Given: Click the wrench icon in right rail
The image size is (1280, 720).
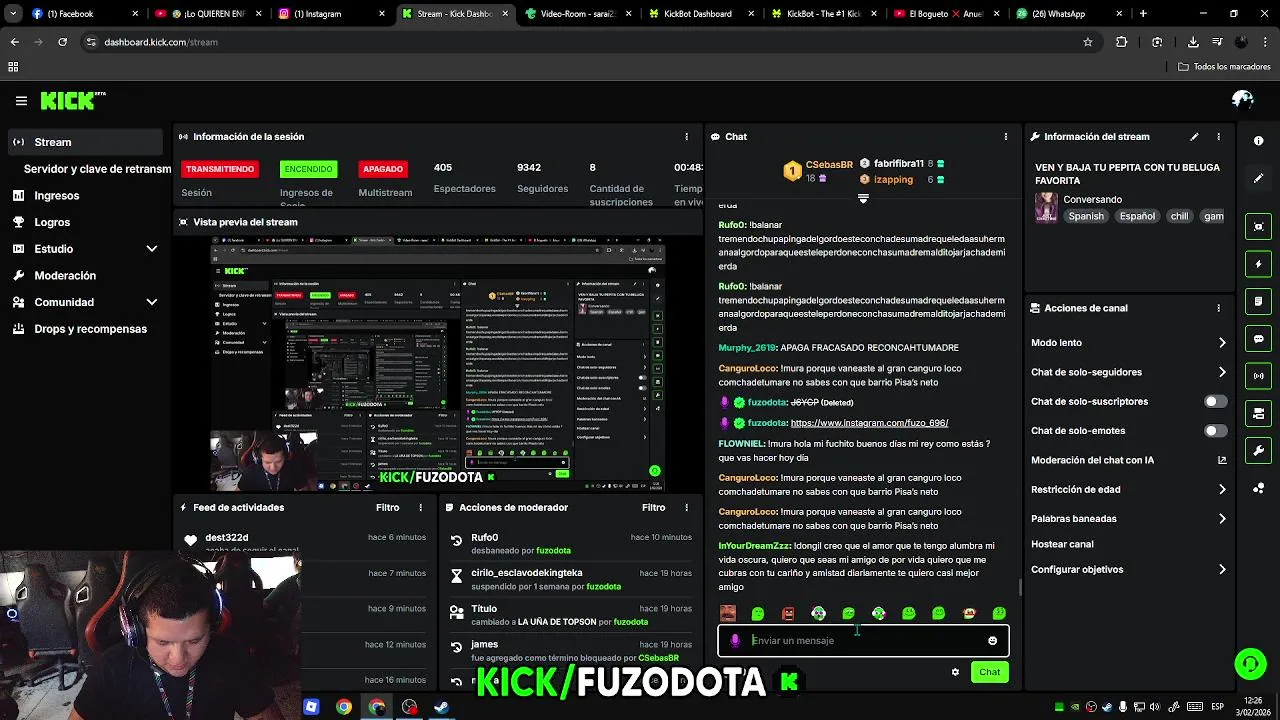Looking at the screenshot, I should [1259, 451].
